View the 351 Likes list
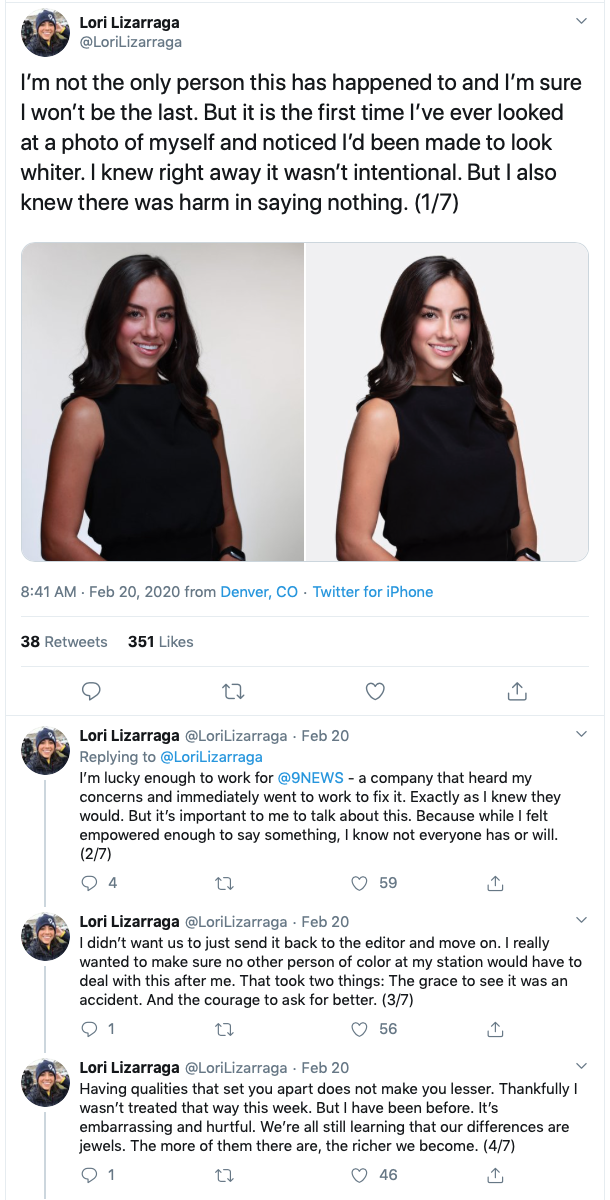 click(x=161, y=642)
